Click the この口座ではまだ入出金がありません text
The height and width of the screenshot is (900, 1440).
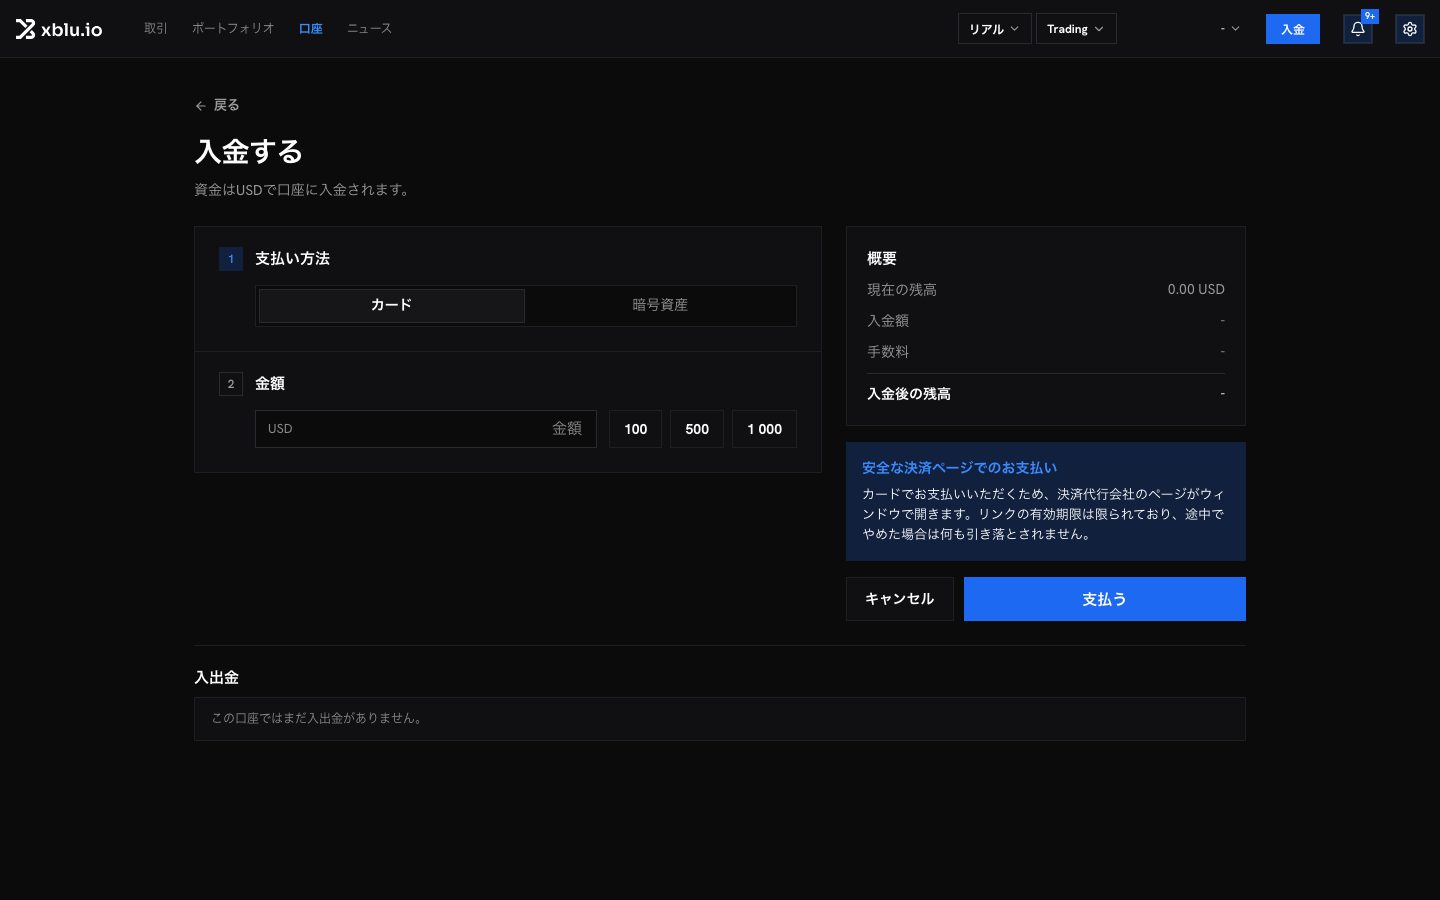pyautogui.click(x=317, y=719)
